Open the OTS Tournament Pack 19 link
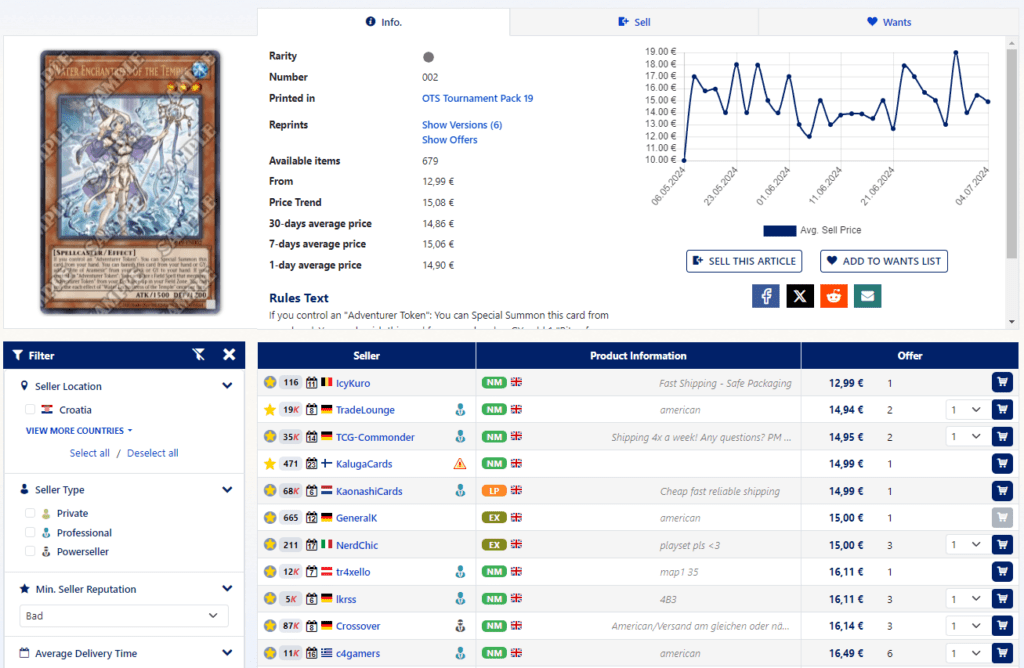 (x=477, y=99)
